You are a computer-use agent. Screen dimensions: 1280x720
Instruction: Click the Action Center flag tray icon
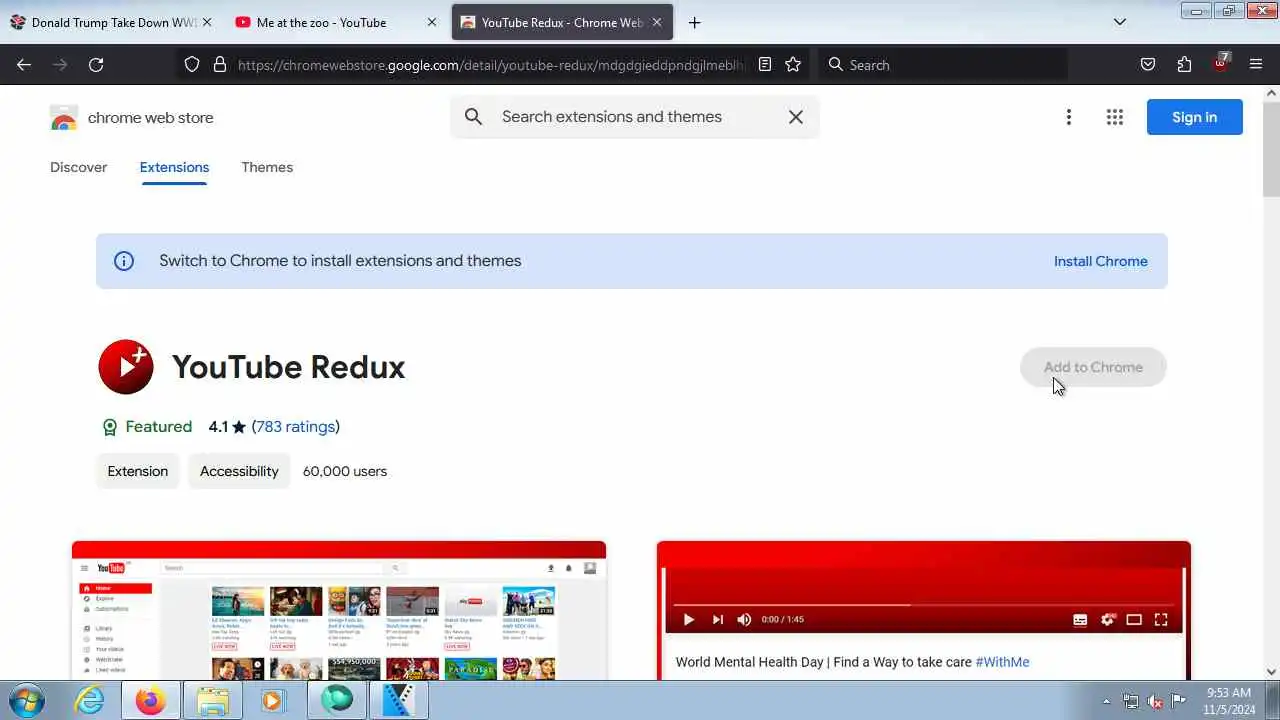click(x=1179, y=701)
